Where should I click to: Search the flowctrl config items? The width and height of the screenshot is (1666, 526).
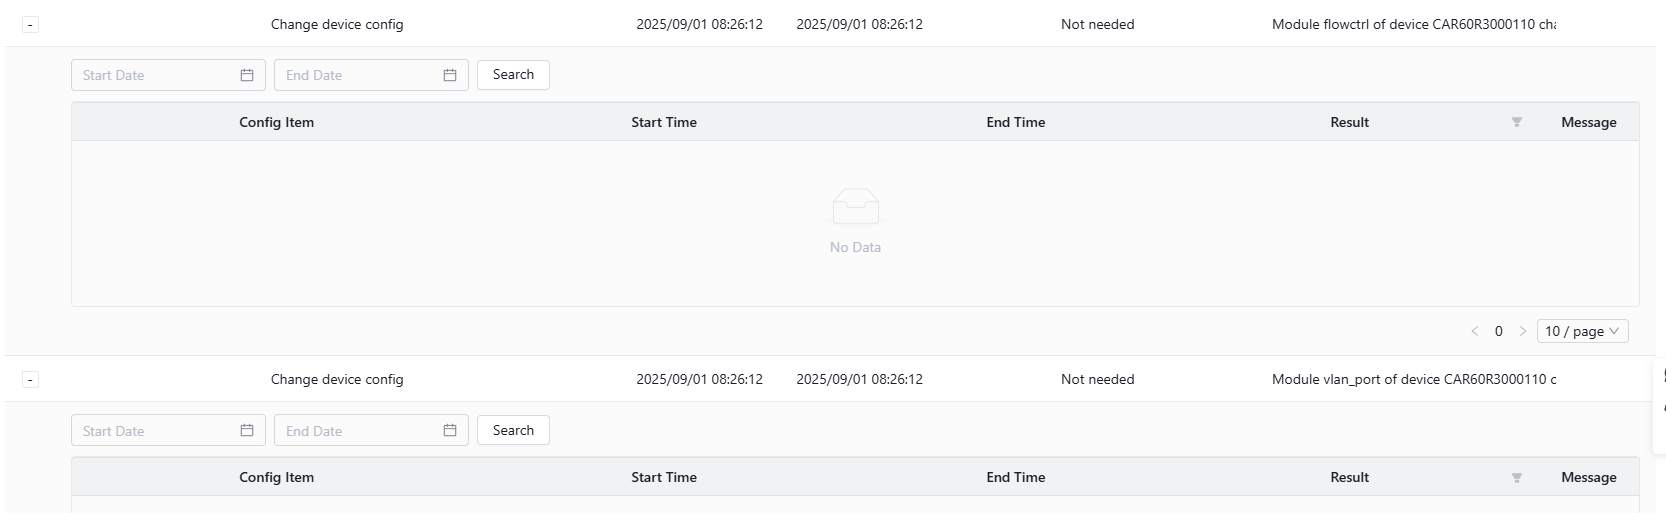pos(513,75)
